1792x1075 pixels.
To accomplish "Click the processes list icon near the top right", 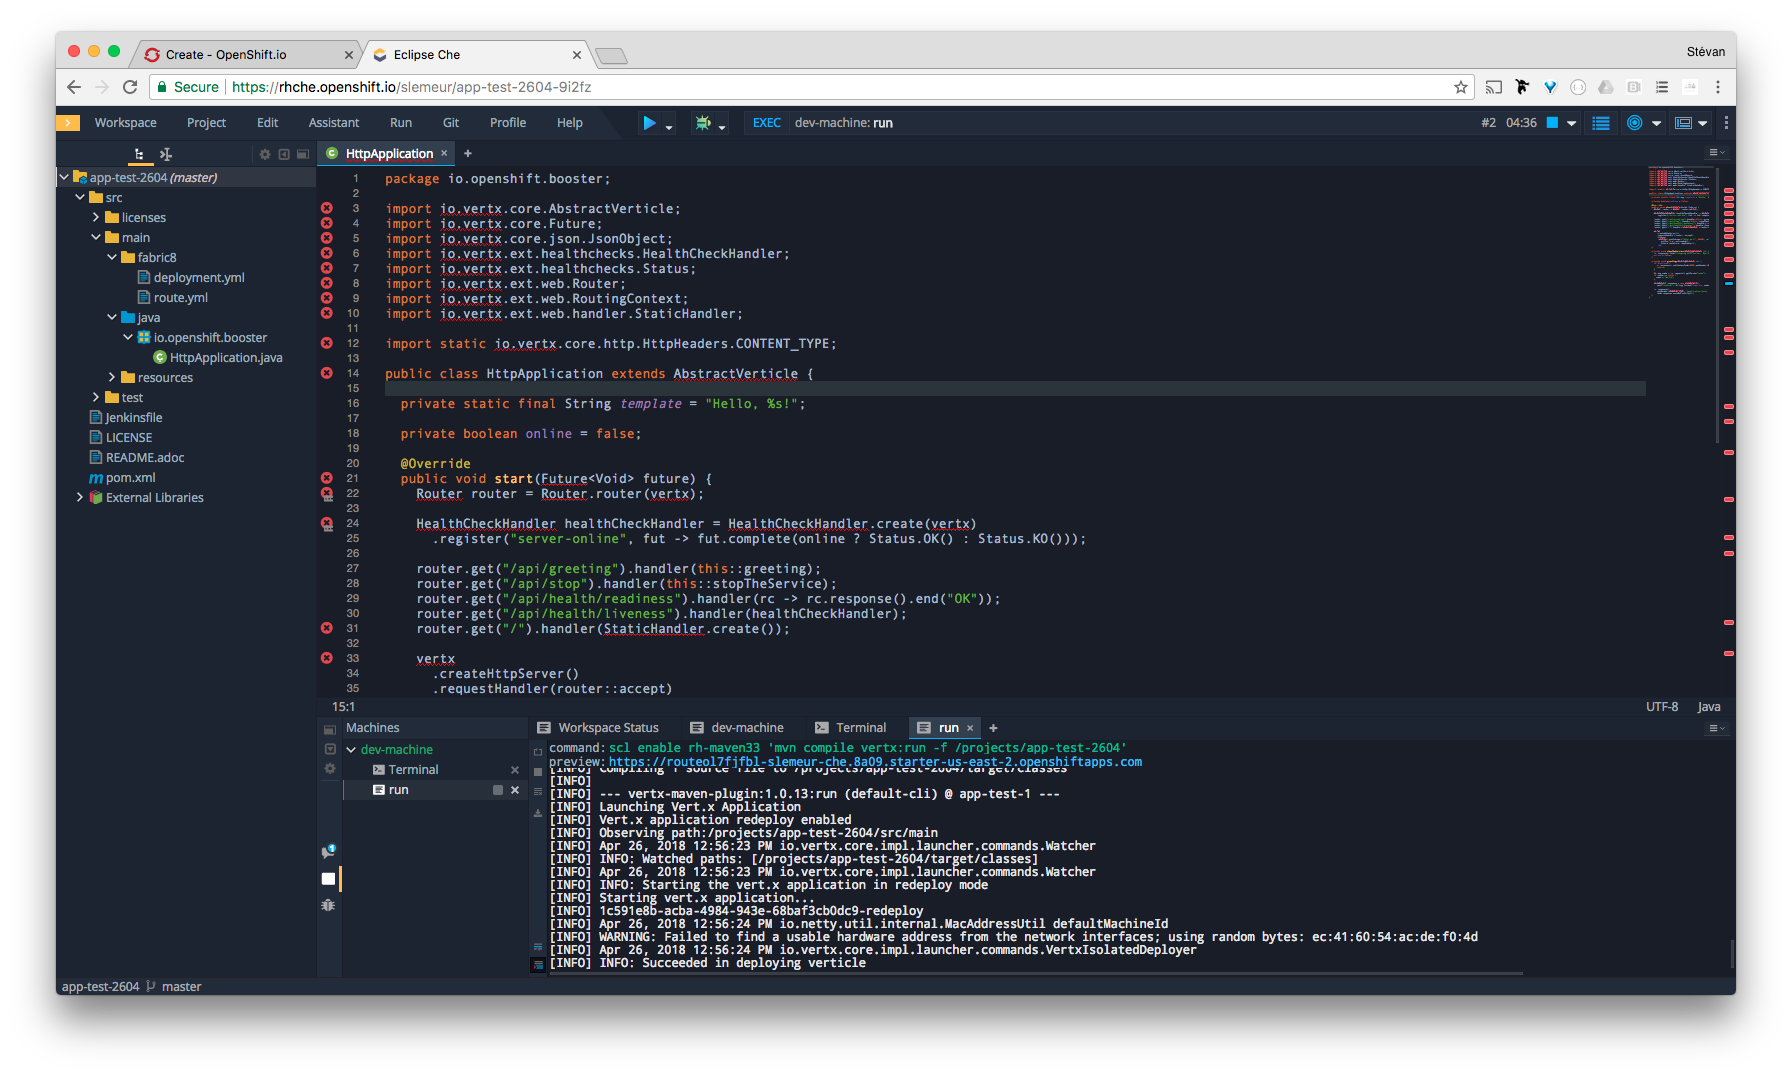I will point(1600,122).
